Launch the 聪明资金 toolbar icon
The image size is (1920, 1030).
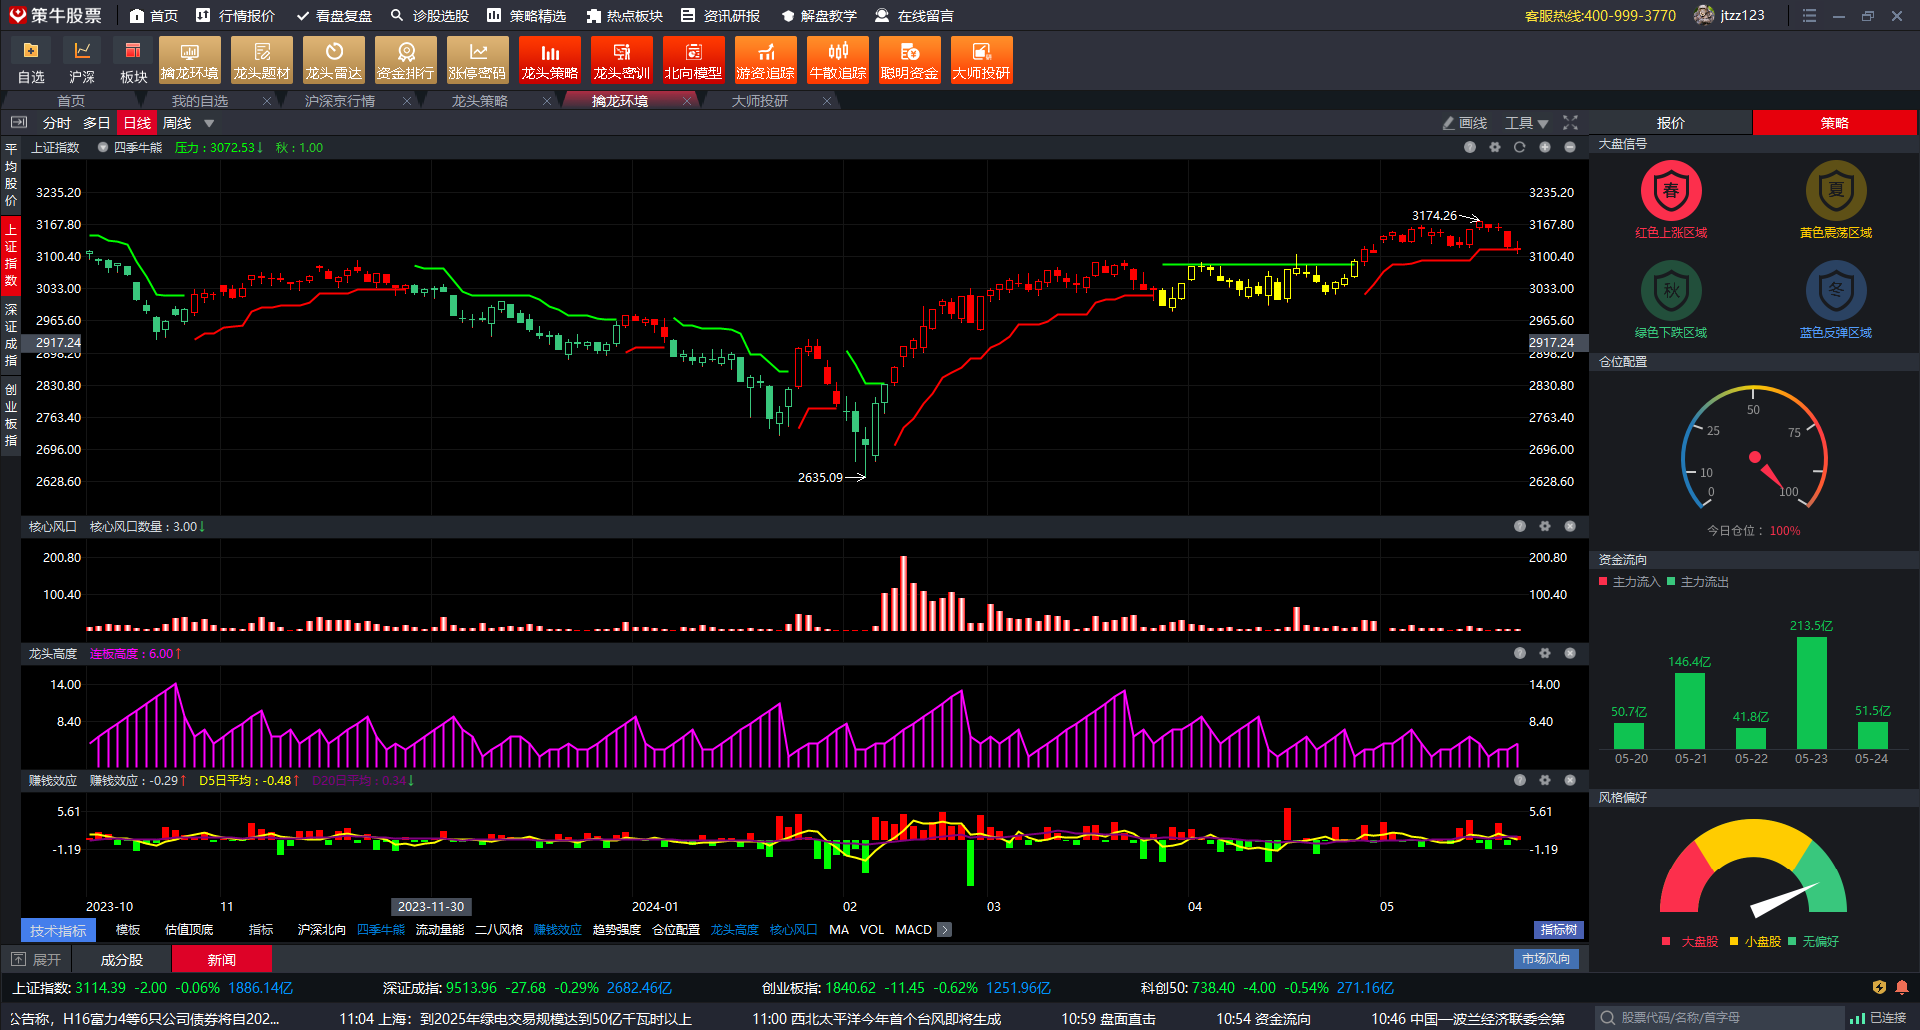(x=909, y=60)
